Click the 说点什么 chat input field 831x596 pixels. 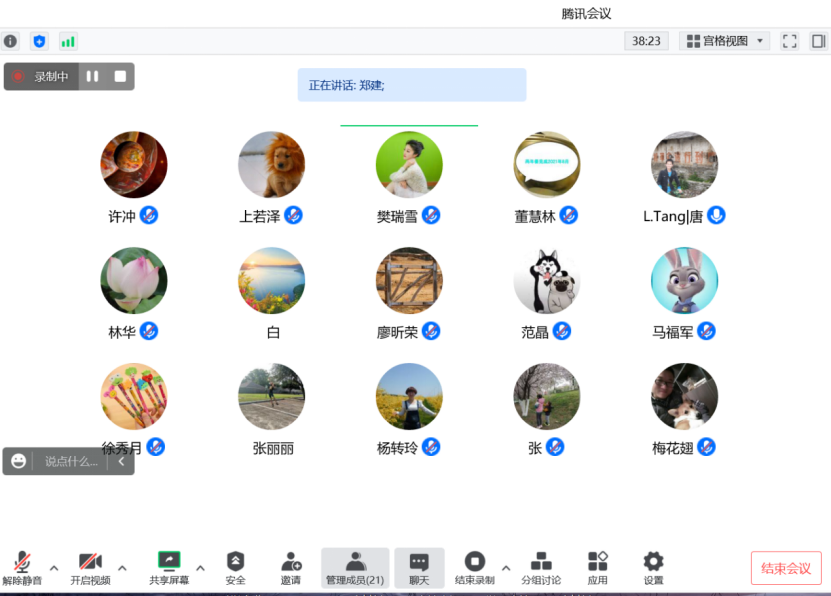(x=72, y=461)
